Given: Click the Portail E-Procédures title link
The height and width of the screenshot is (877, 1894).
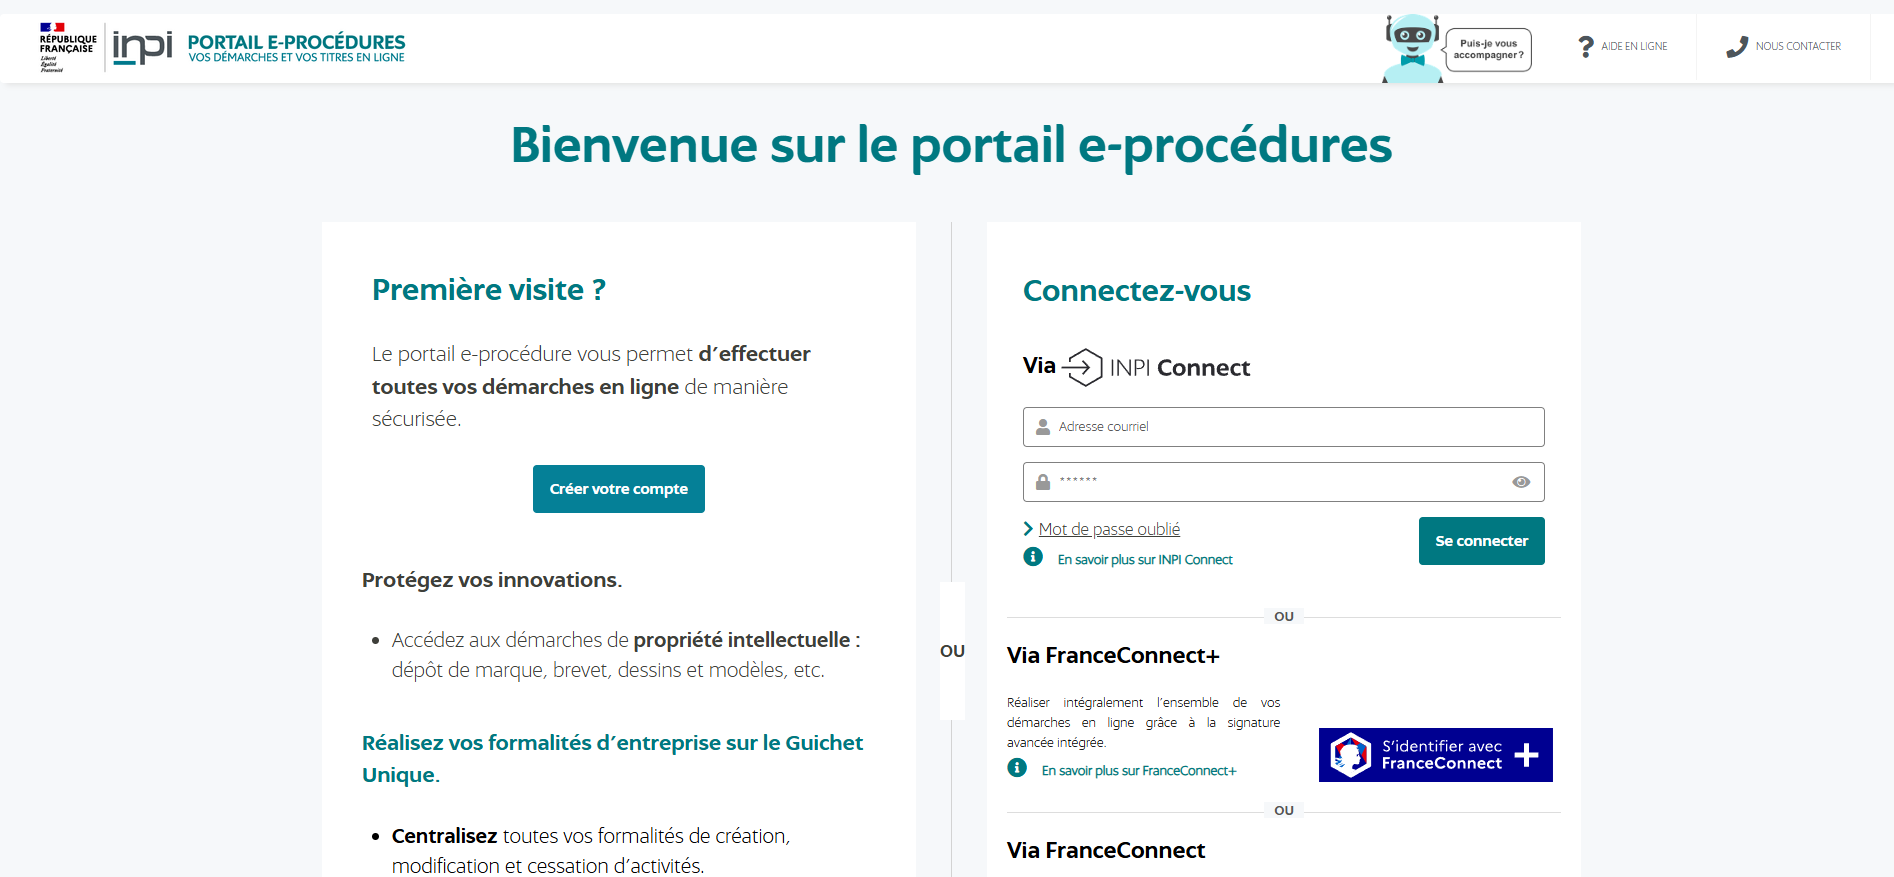Looking at the screenshot, I should pos(296,47).
